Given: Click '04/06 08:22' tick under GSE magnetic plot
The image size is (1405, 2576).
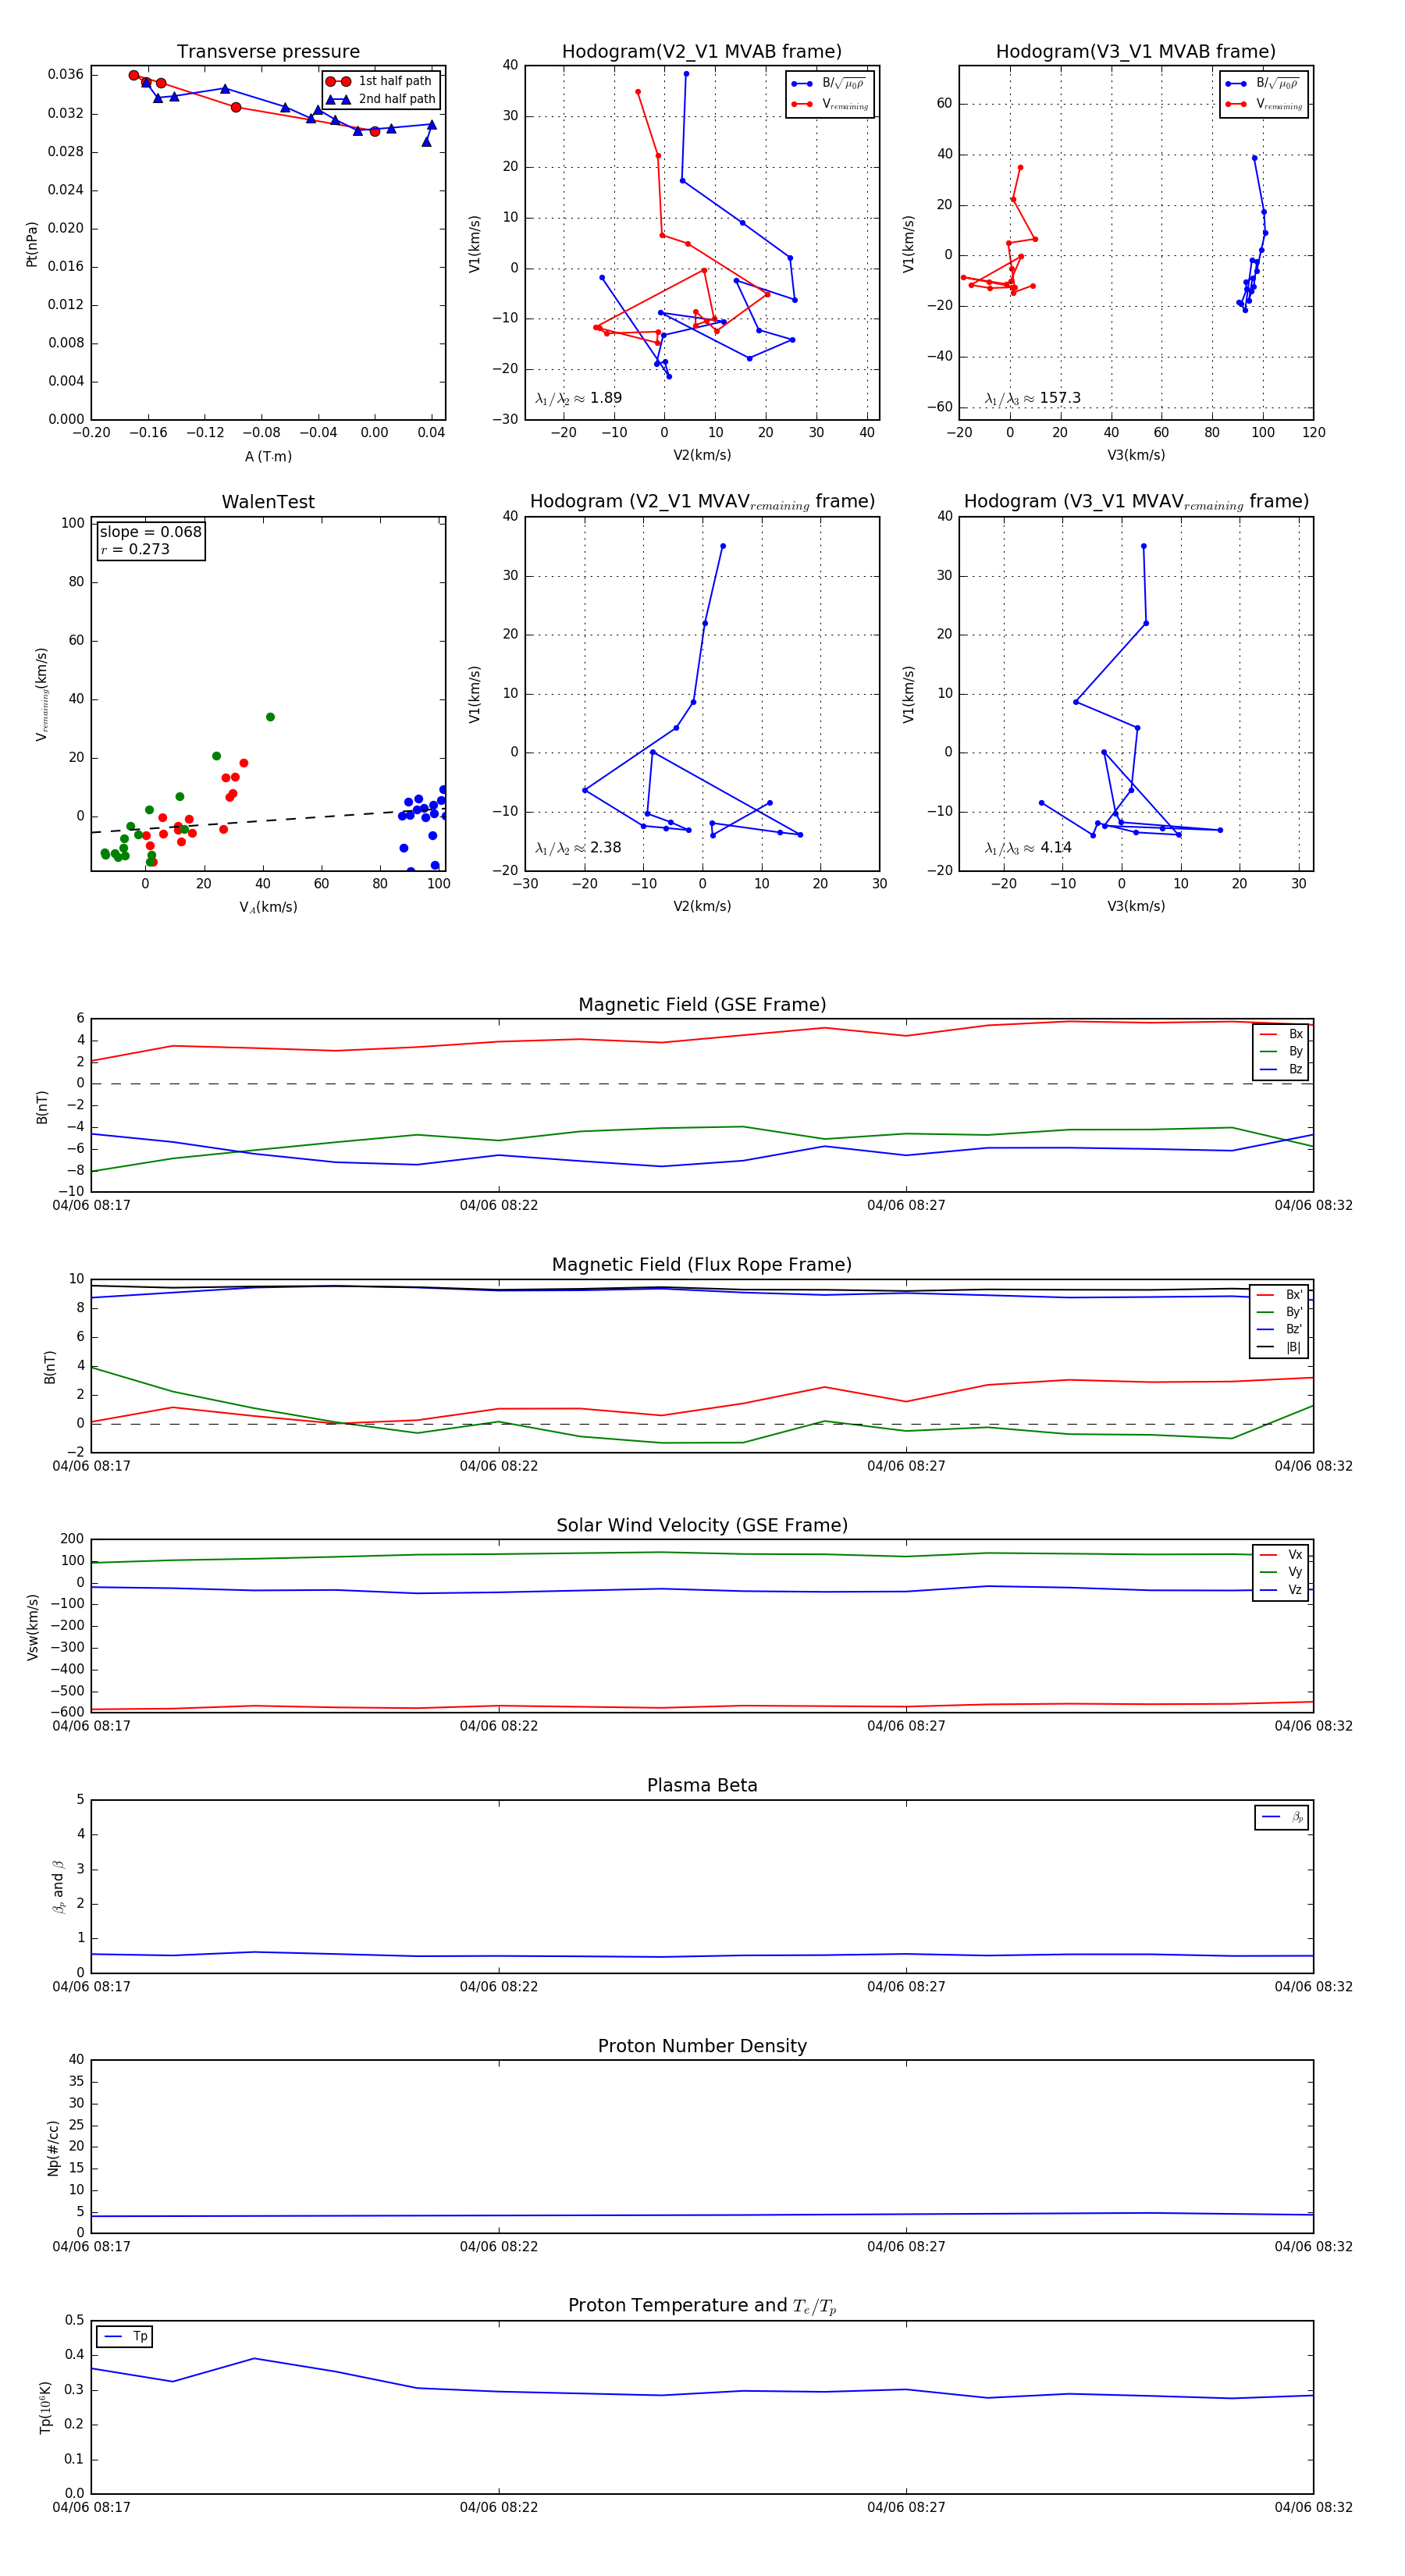Looking at the screenshot, I should pos(499,1206).
